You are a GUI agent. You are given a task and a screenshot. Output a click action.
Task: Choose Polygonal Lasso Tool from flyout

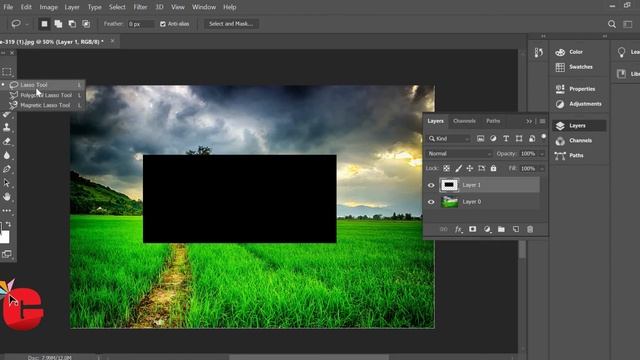pyautogui.click(x=46, y=95)
